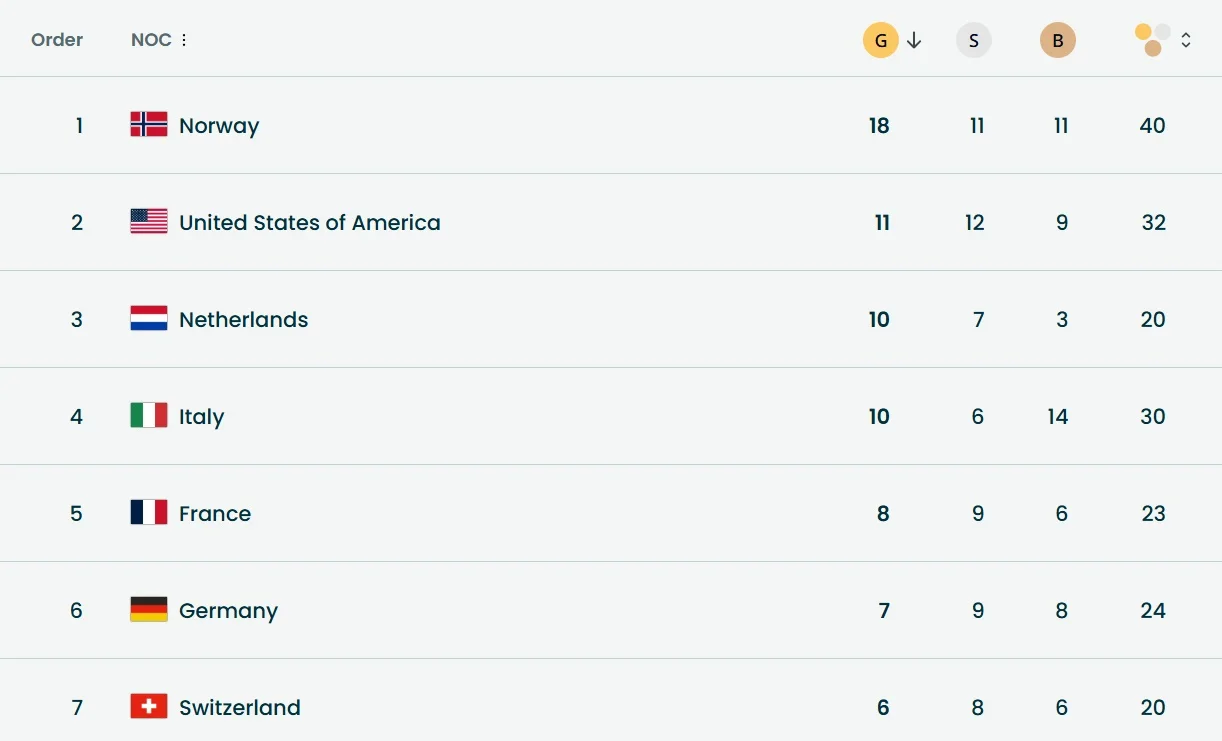Toggle total medals sort chevrons
The width and height of the screenshot is (1222, 741).
1186,40
